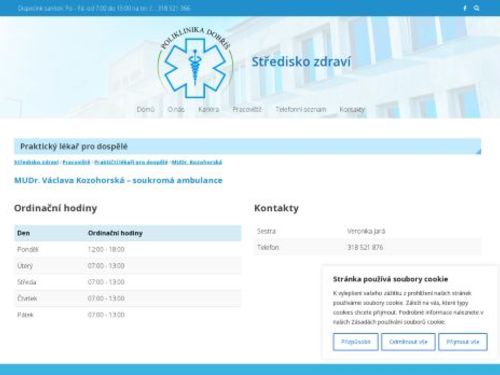Follow the MUDr. Kozohorská breadcrumb link

pyautogui.click(x=197, y=162)
